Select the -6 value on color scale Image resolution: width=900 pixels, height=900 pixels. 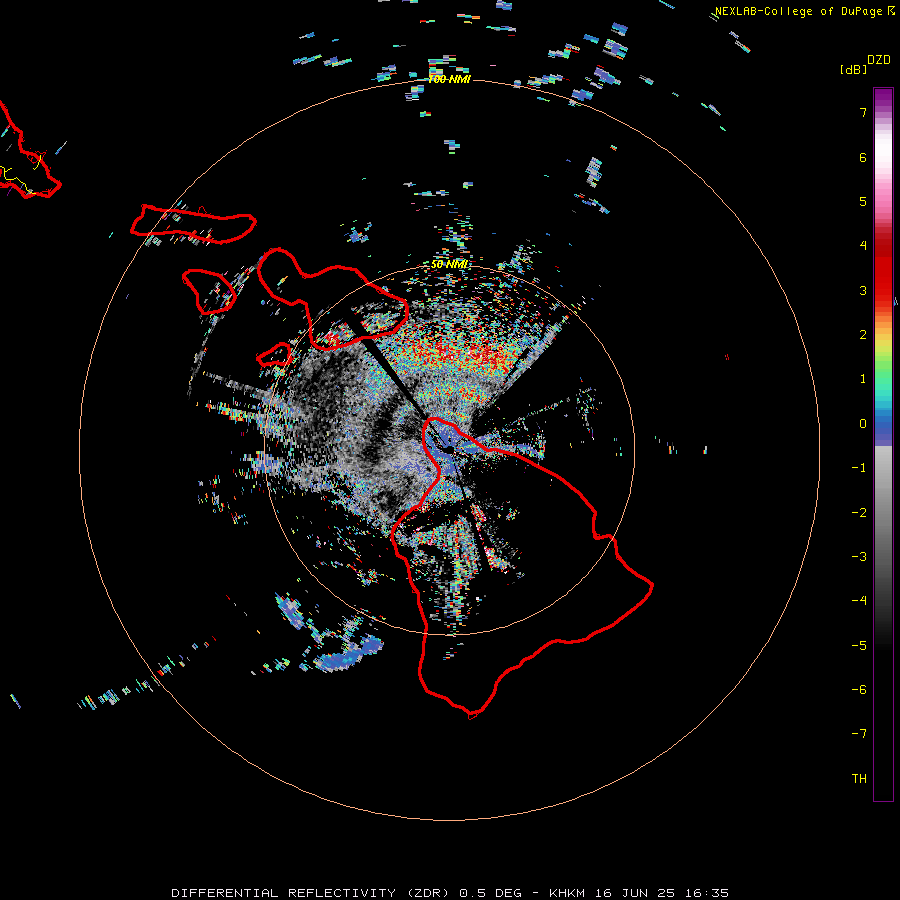[859, 690]
